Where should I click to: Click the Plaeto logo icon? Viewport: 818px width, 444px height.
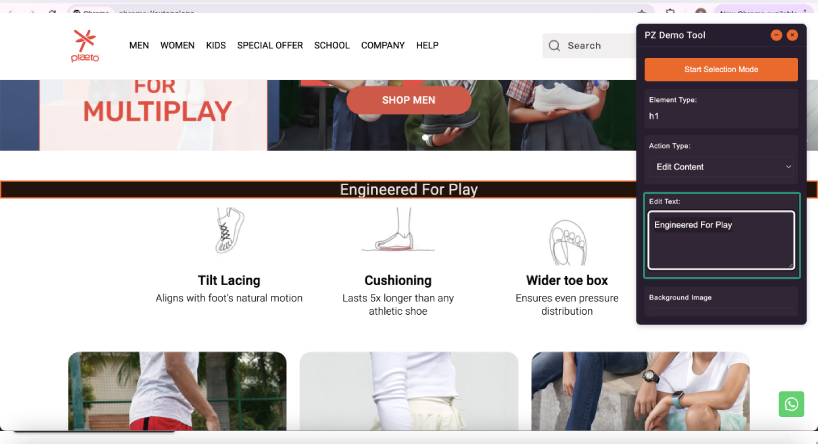pyautogui.click(x=85, y=46)
